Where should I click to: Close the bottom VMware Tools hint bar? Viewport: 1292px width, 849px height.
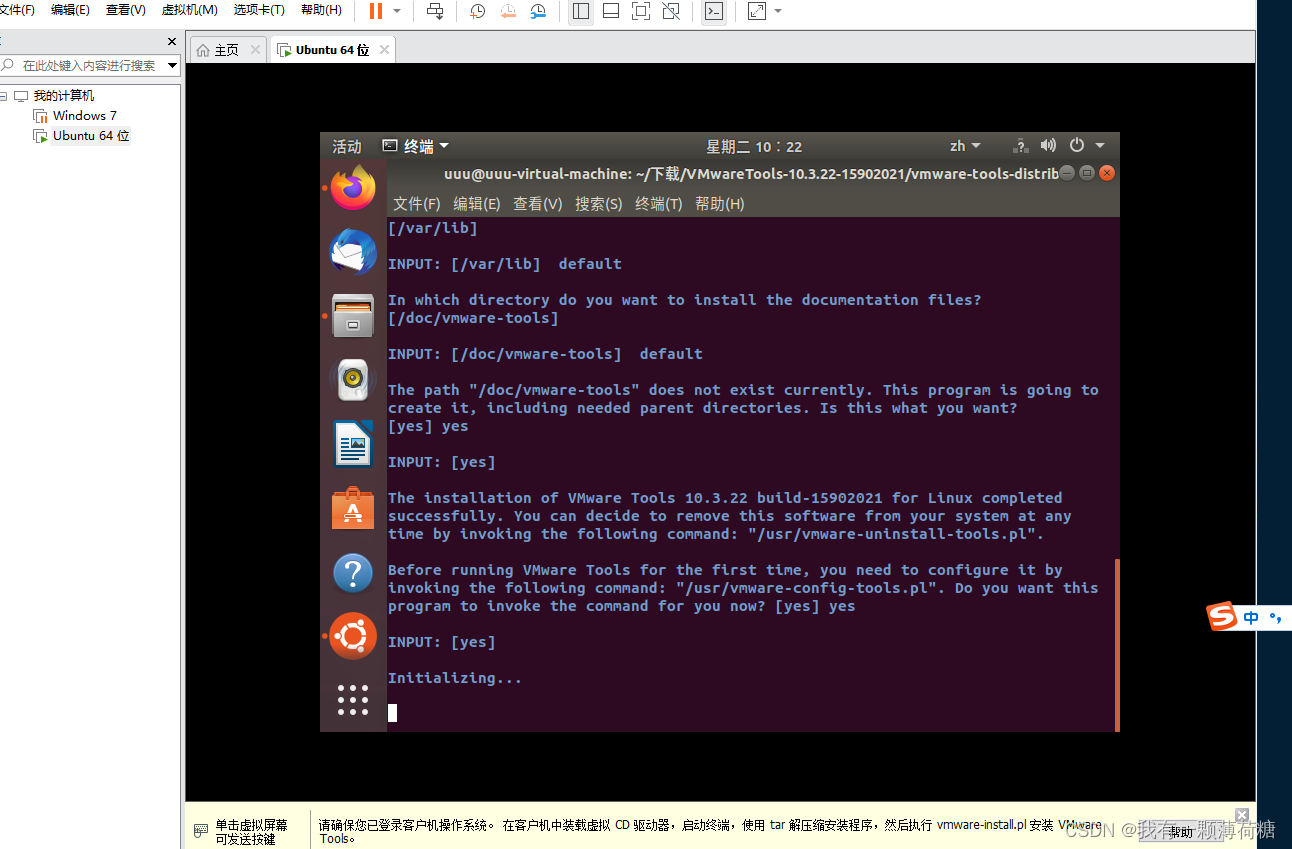coord(1242,815)
